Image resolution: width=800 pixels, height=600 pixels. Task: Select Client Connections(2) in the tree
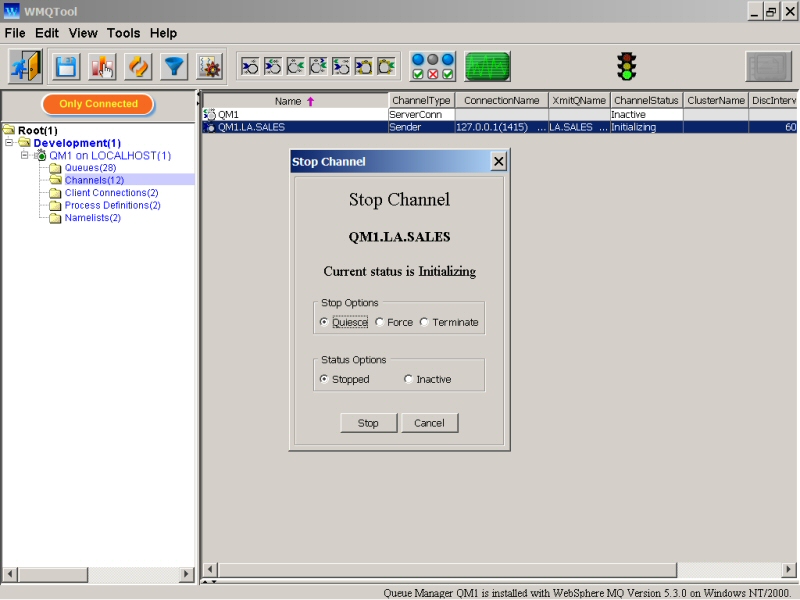[x=111, y=193]
